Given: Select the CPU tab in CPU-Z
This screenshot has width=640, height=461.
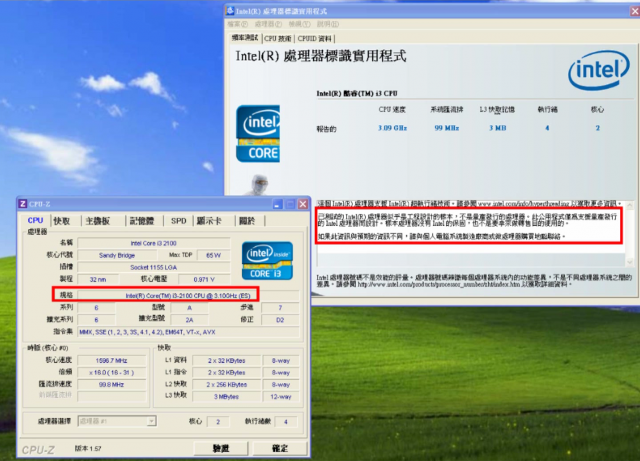Looking at the screenshot, I should coord(35,220).
